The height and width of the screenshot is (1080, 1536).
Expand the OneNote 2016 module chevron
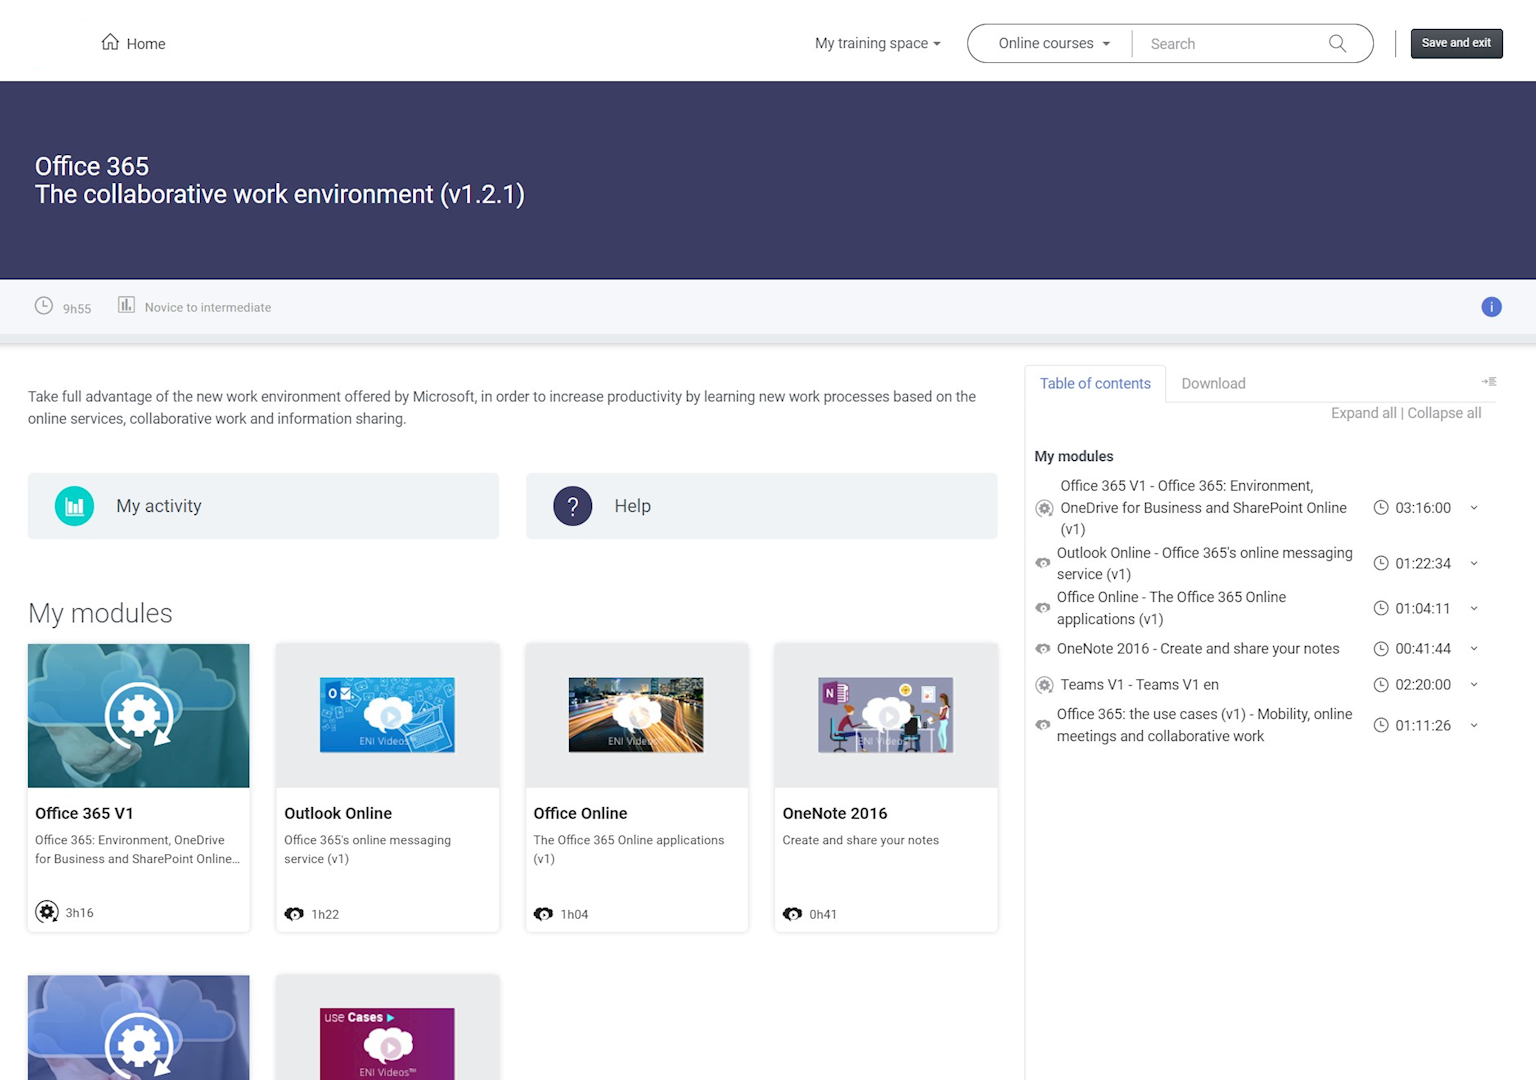coord(1474,649)
